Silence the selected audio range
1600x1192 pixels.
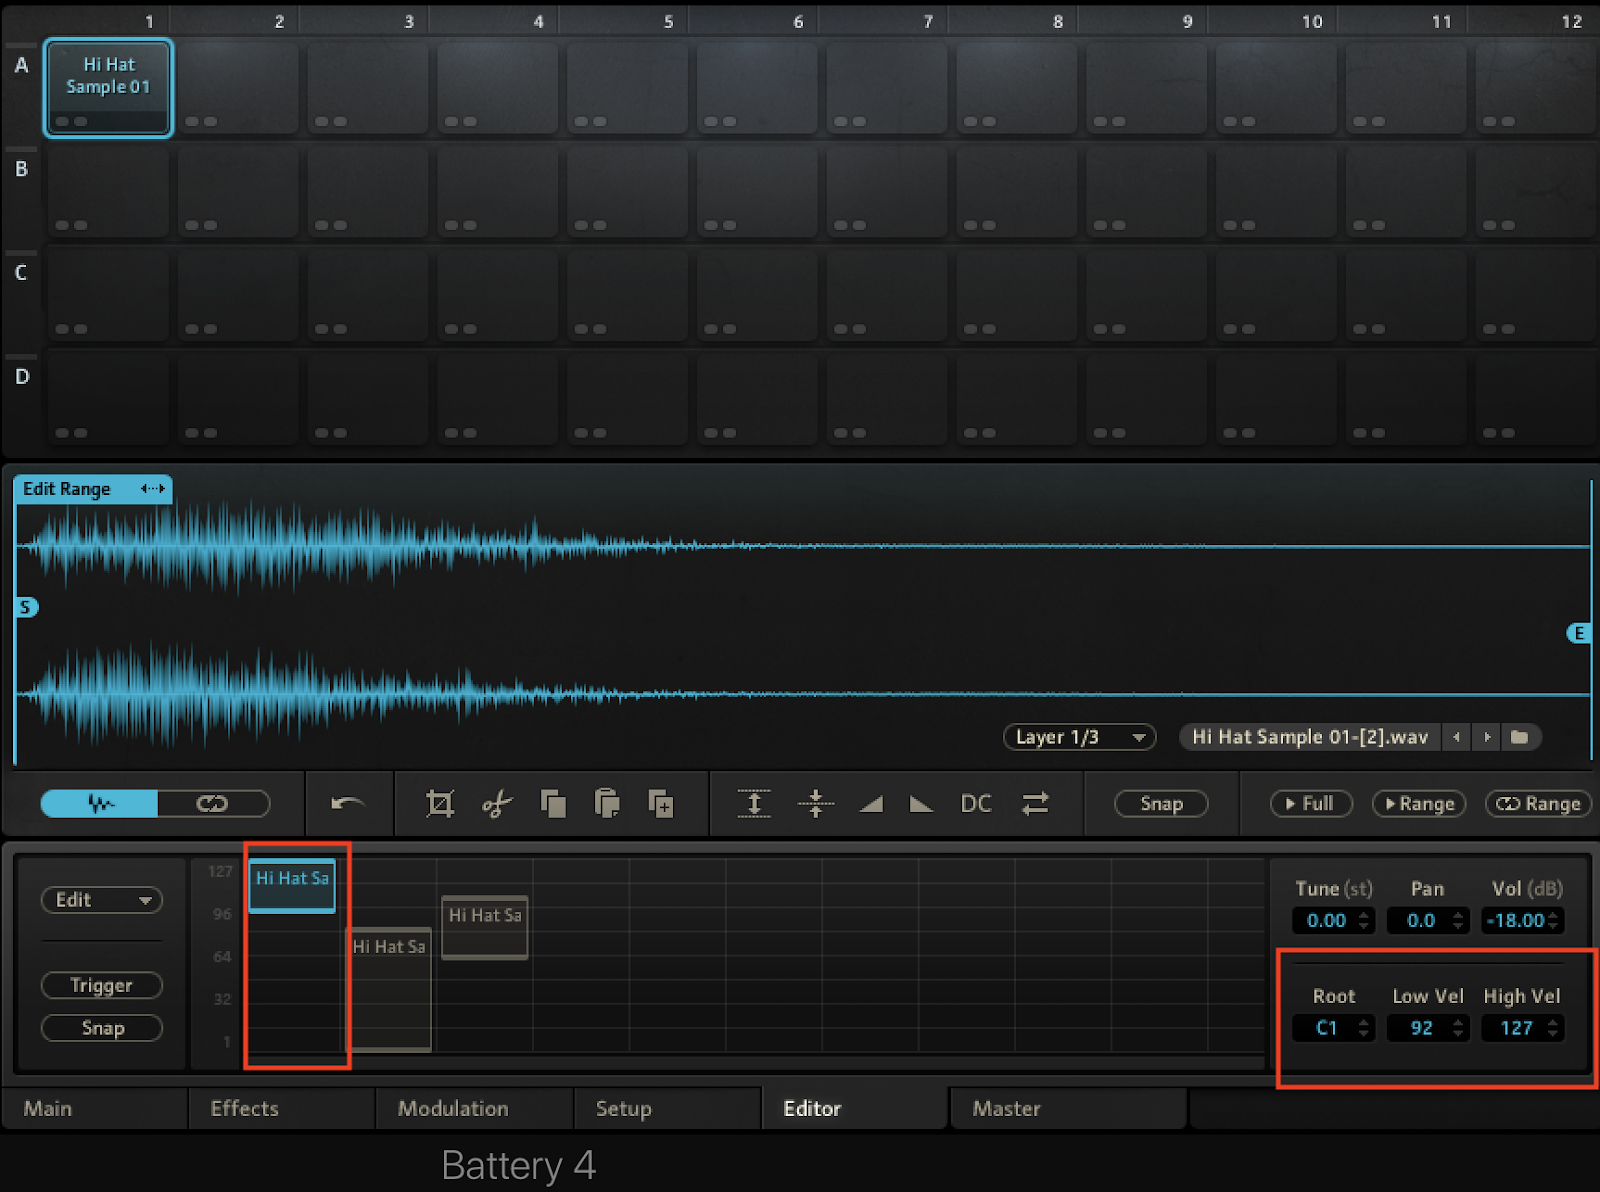tap(816, 803)
